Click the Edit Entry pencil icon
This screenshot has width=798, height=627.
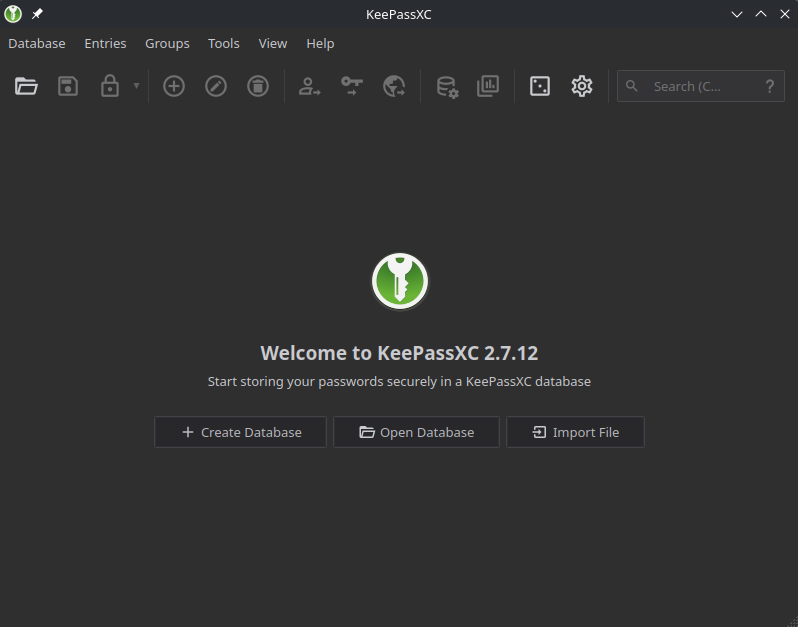pos(216,86)
